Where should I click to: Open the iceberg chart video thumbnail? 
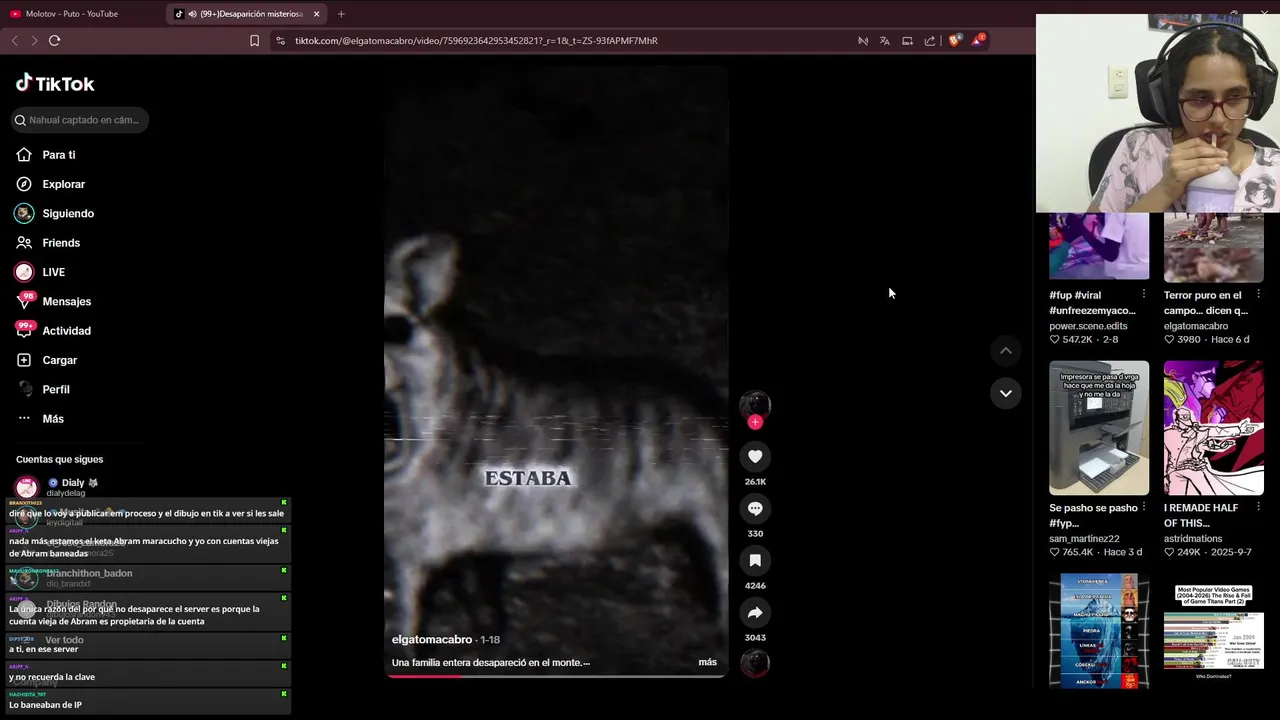(1099, 631)
